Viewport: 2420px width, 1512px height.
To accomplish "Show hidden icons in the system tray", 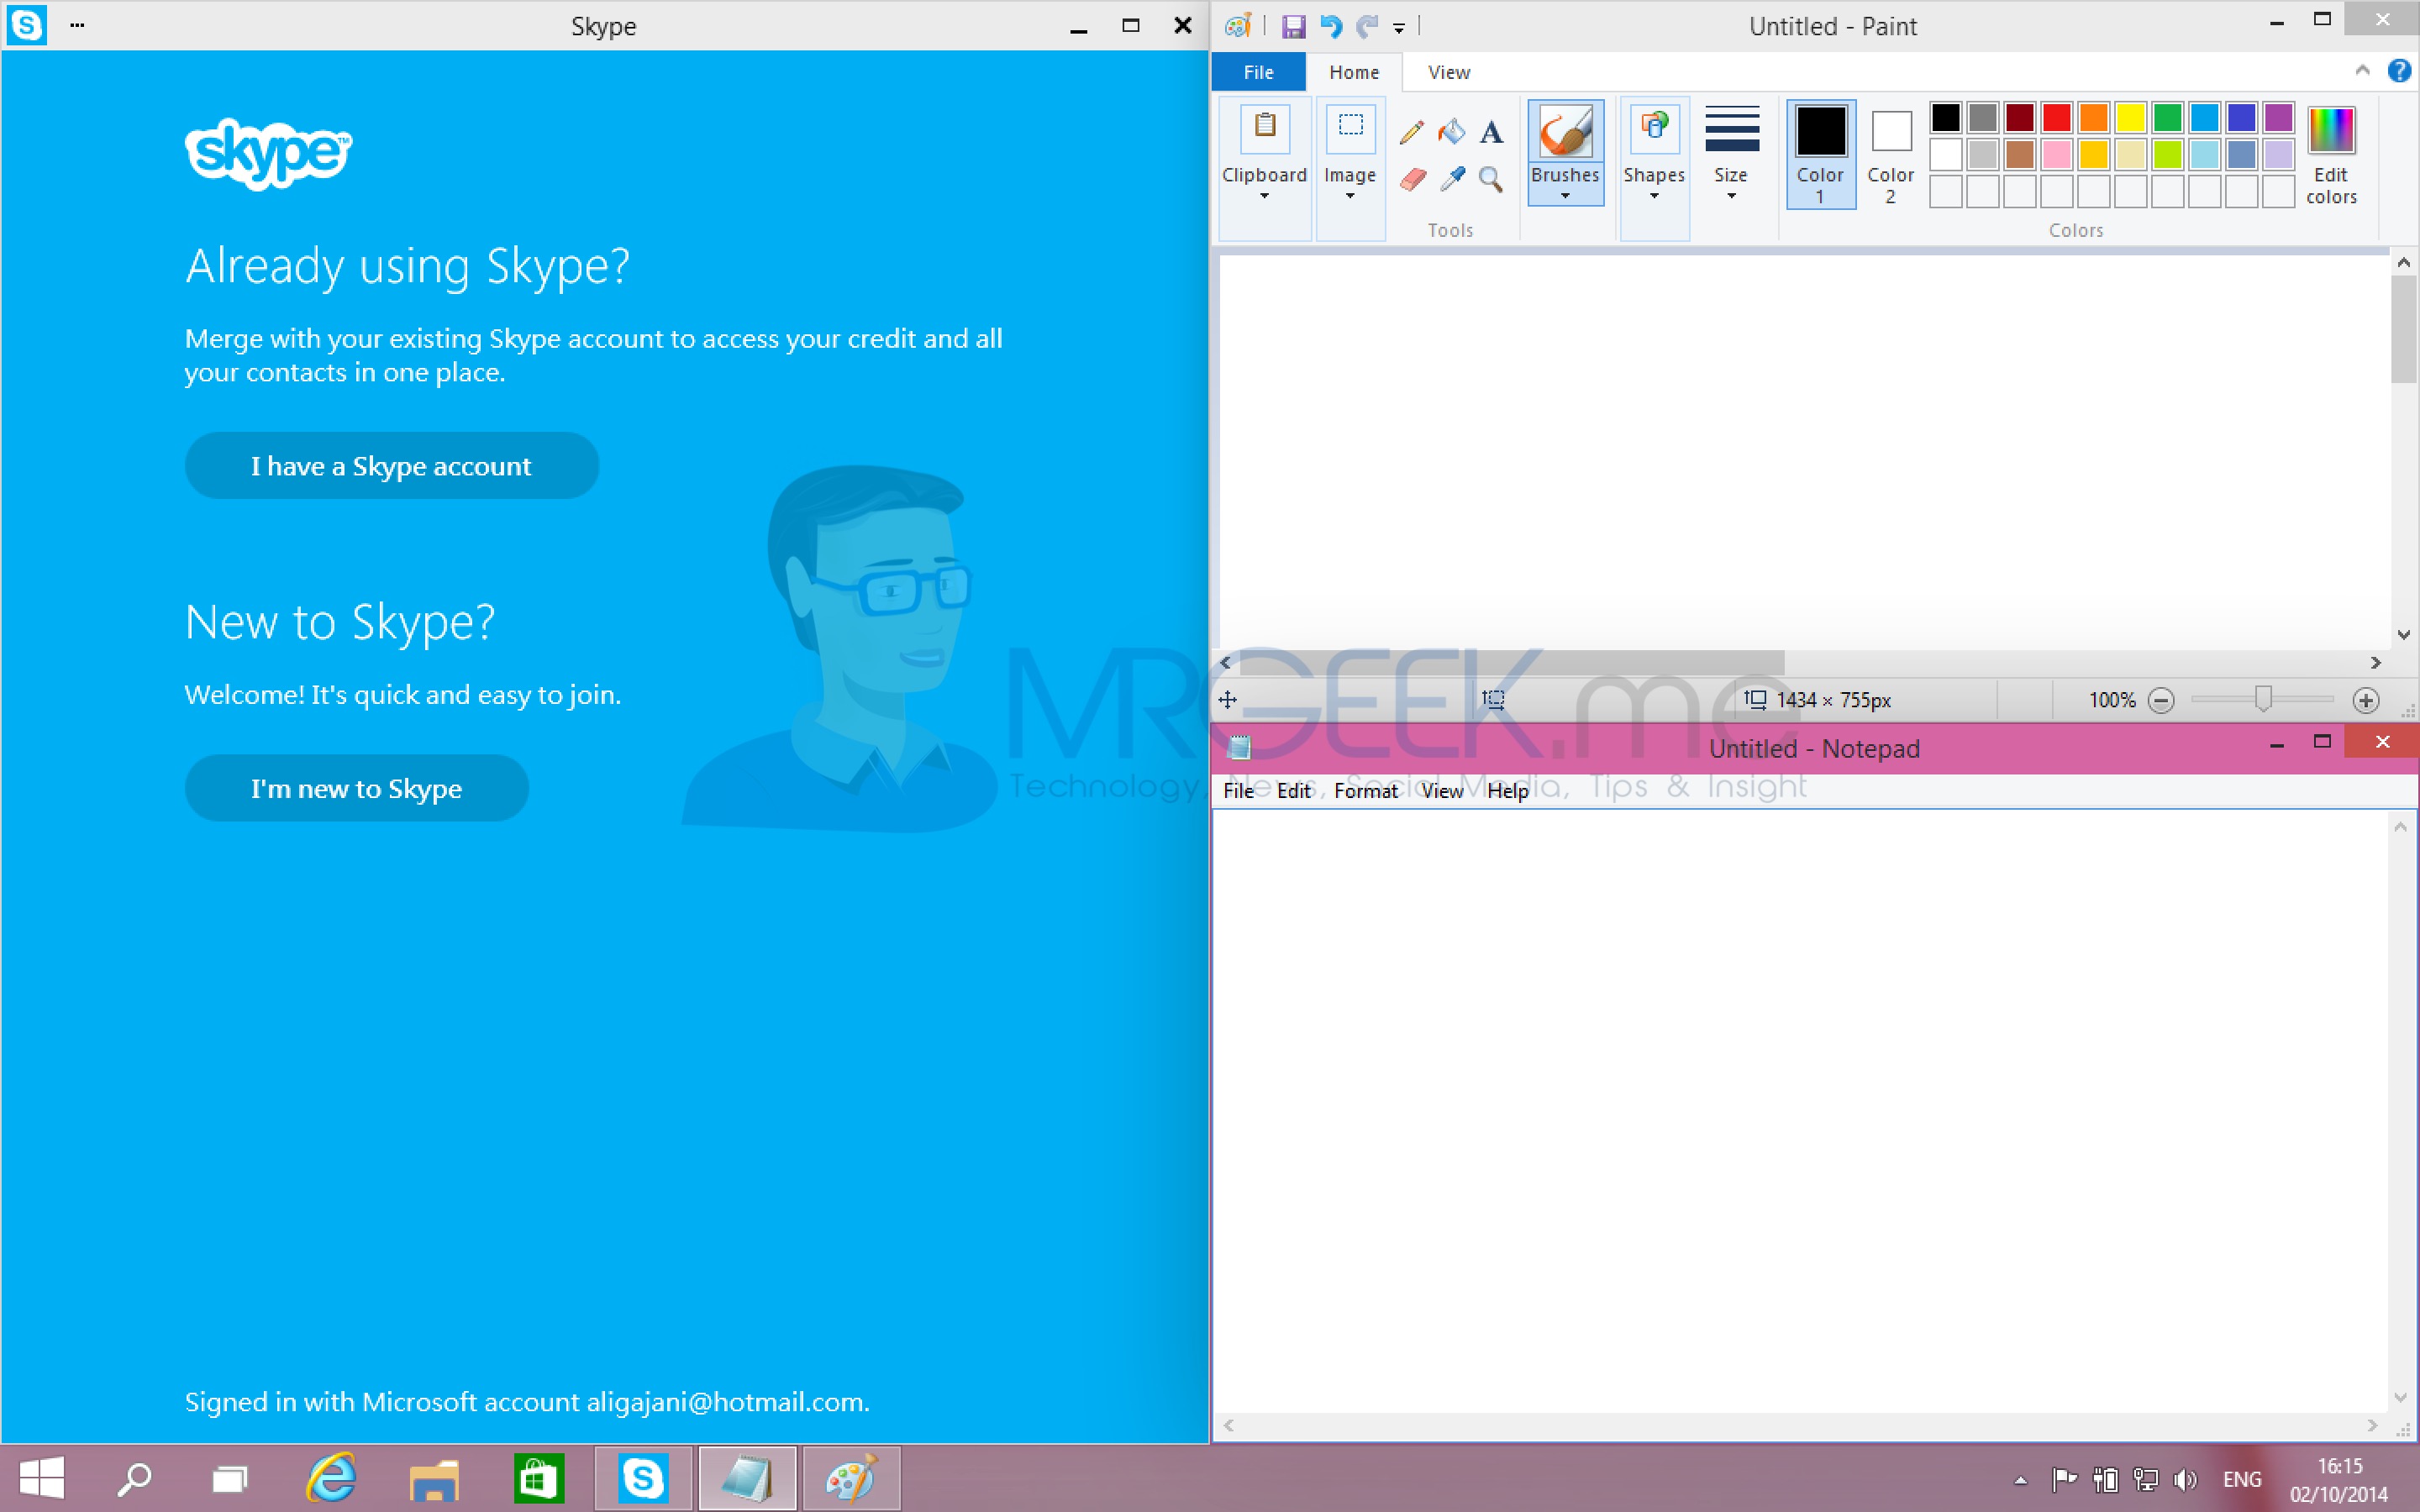I will click(2020, 1480).
